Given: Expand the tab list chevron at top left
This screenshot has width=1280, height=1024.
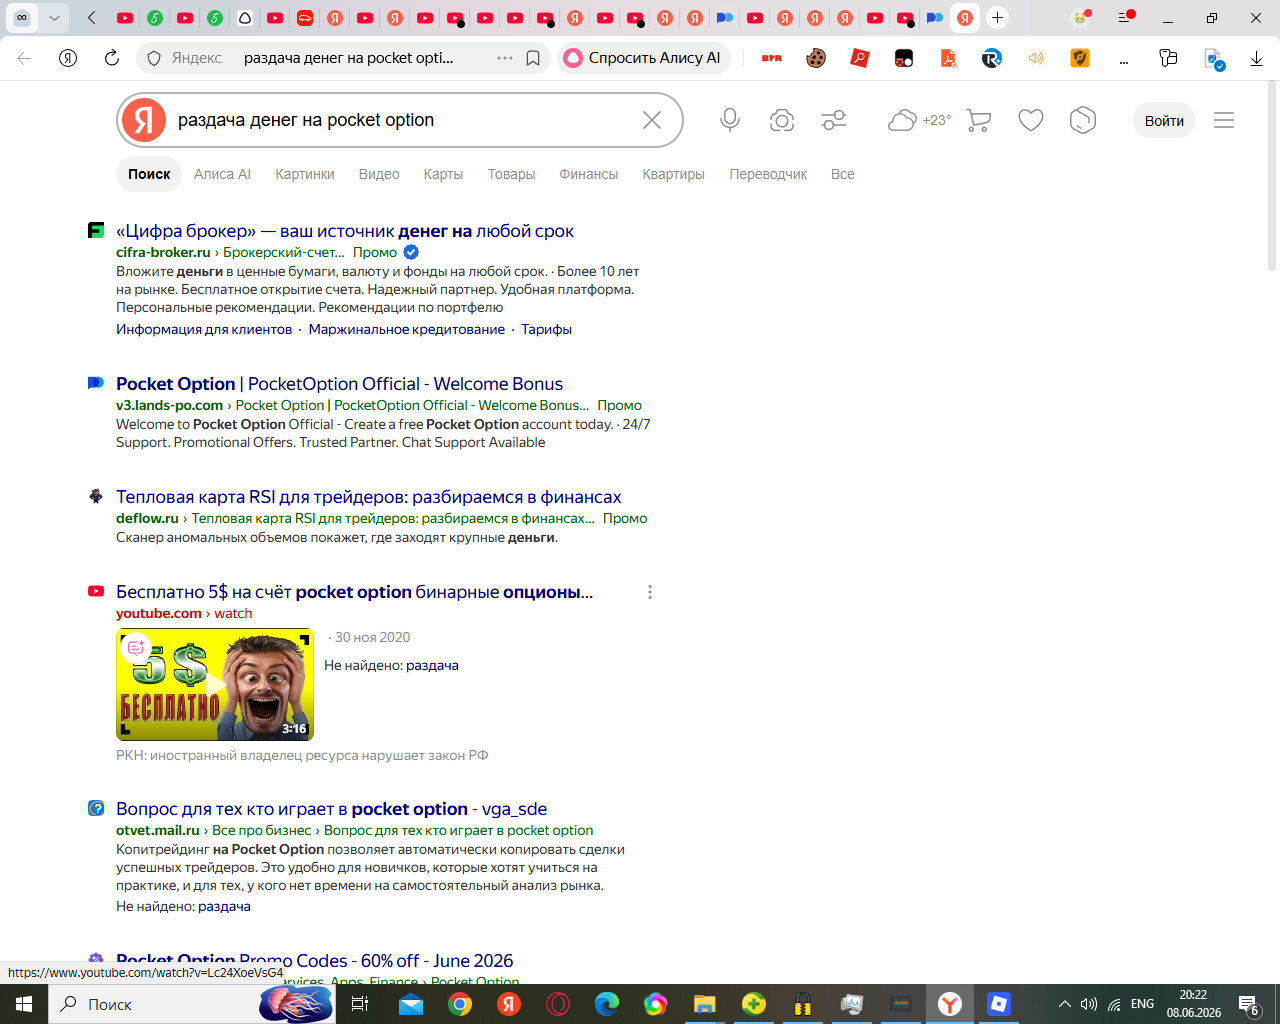Looking at the screenshot, I should click(54, 17).
